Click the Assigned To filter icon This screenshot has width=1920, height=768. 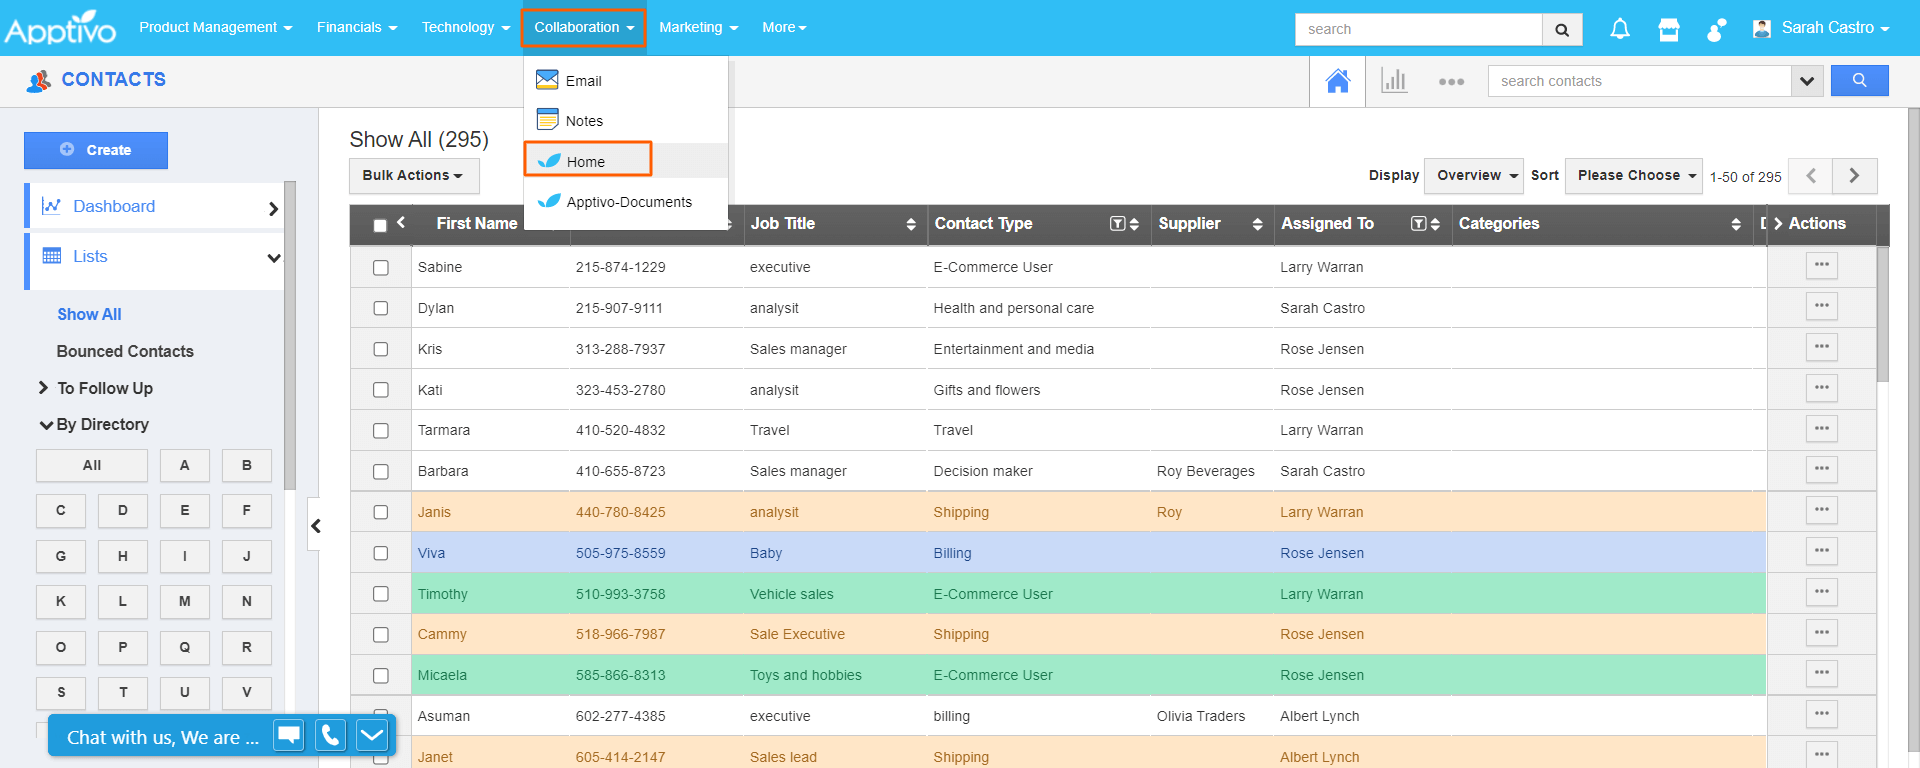(x=1418, y=224)
